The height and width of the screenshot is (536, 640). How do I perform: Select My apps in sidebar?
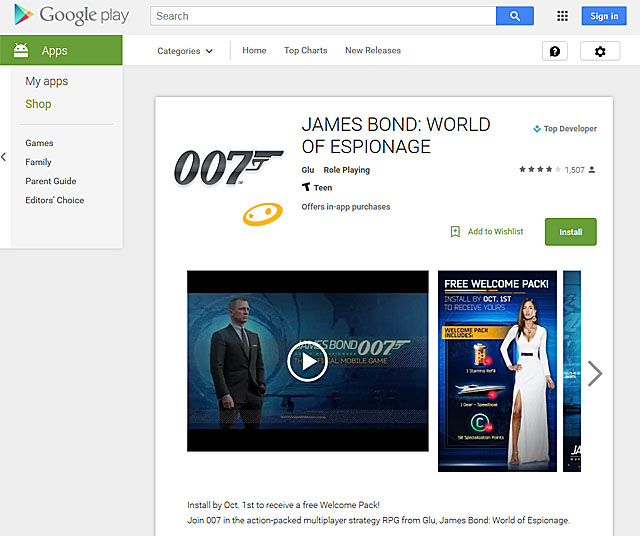point(47,81)
